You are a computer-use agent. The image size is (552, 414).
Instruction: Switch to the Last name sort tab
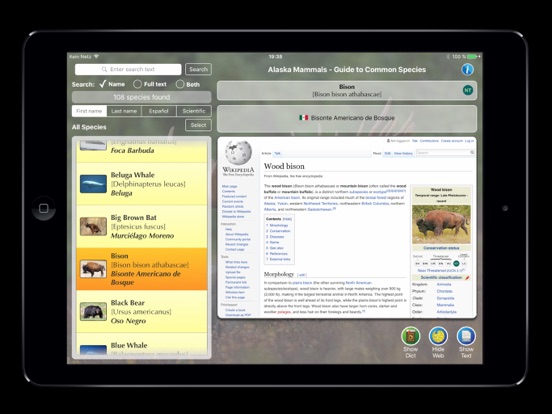[x=124, y=111]
